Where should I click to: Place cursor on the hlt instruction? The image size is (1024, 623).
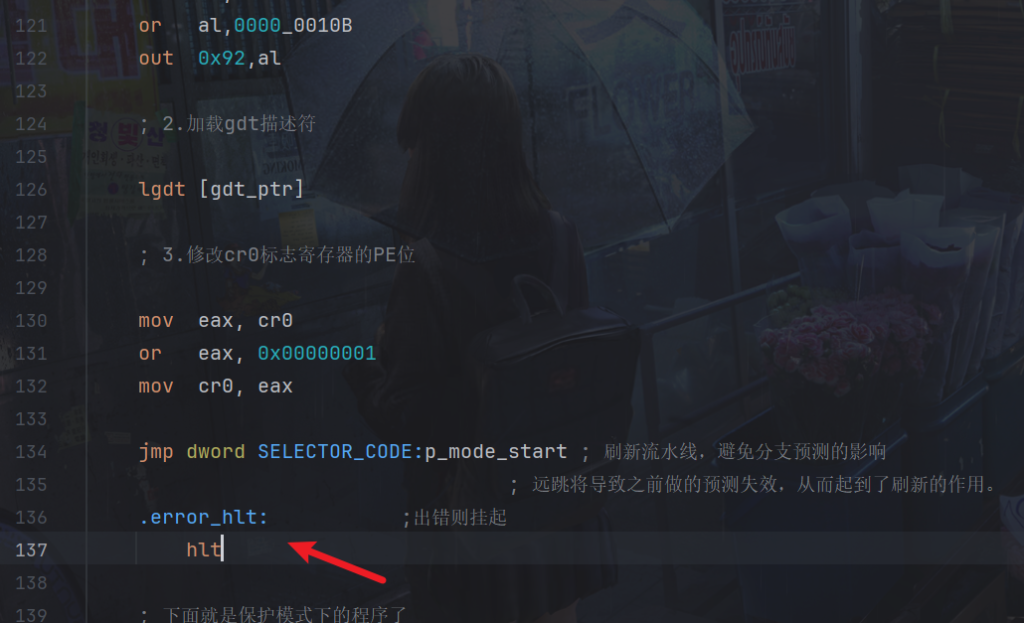(x=204, y=550)
